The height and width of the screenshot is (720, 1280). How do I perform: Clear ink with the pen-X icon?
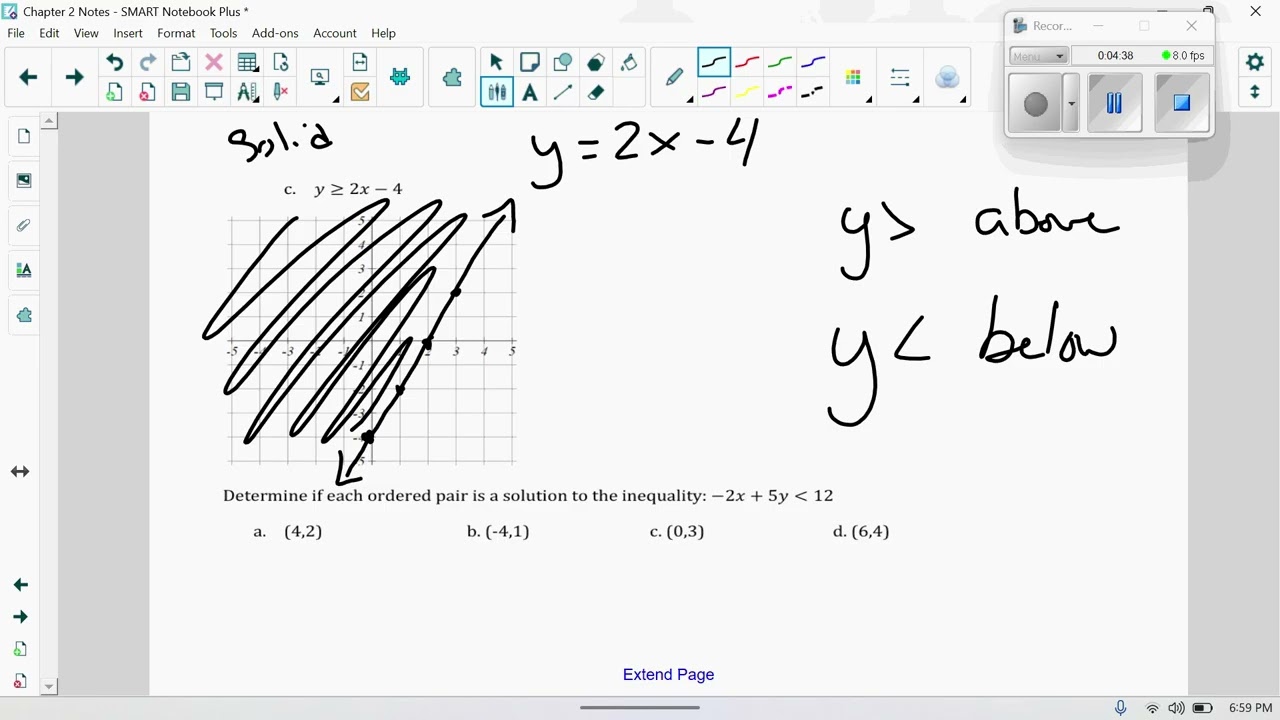pos(281,93)
